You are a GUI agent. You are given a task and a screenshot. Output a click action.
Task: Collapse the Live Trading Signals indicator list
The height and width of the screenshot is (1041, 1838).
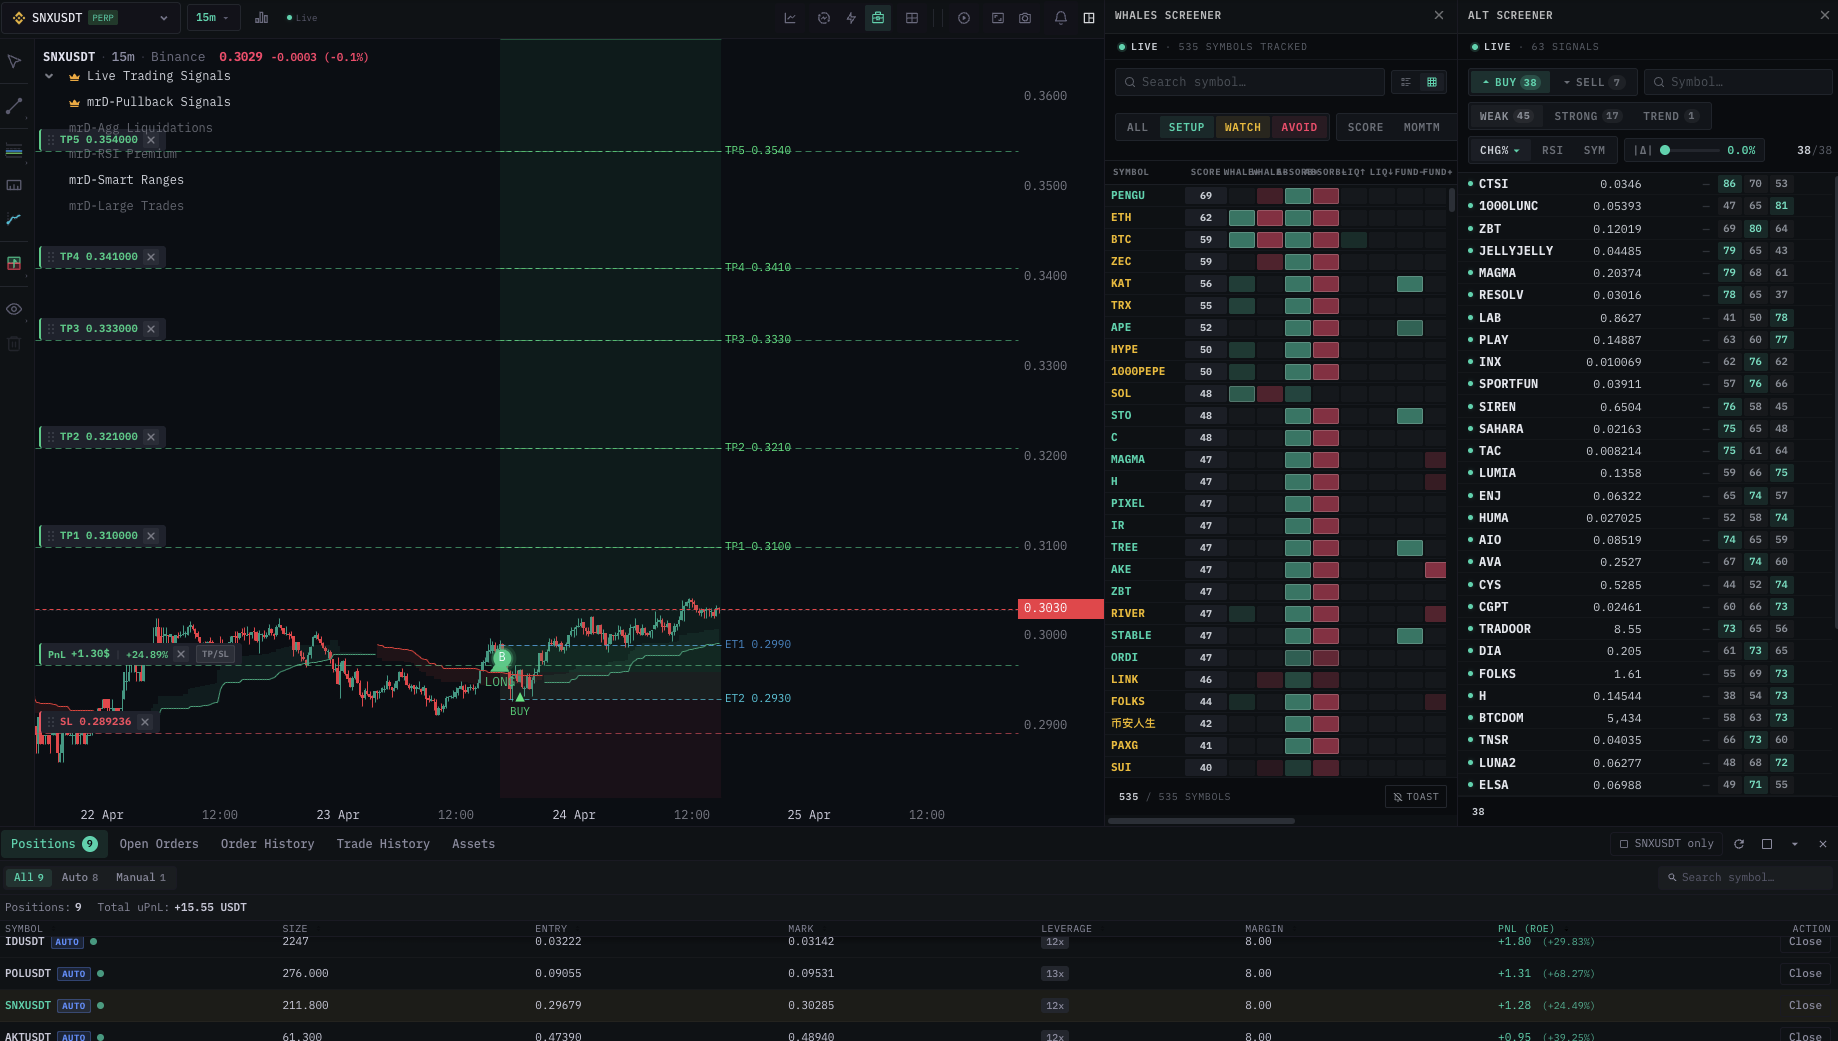49,76
